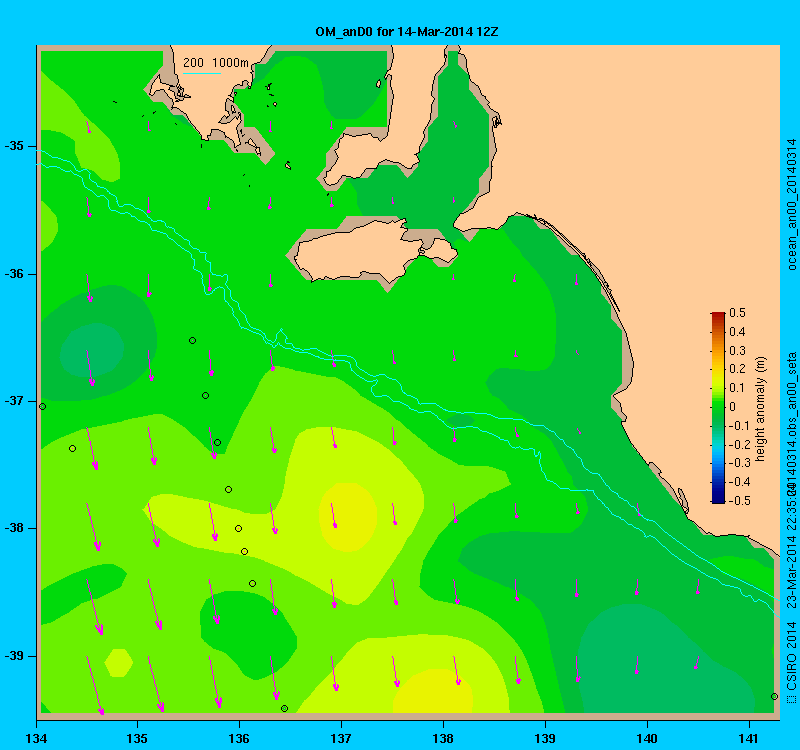The image size is (800, 750).
Task: Click the colorbar tick label -0.5
Action: tap(739, 501)
